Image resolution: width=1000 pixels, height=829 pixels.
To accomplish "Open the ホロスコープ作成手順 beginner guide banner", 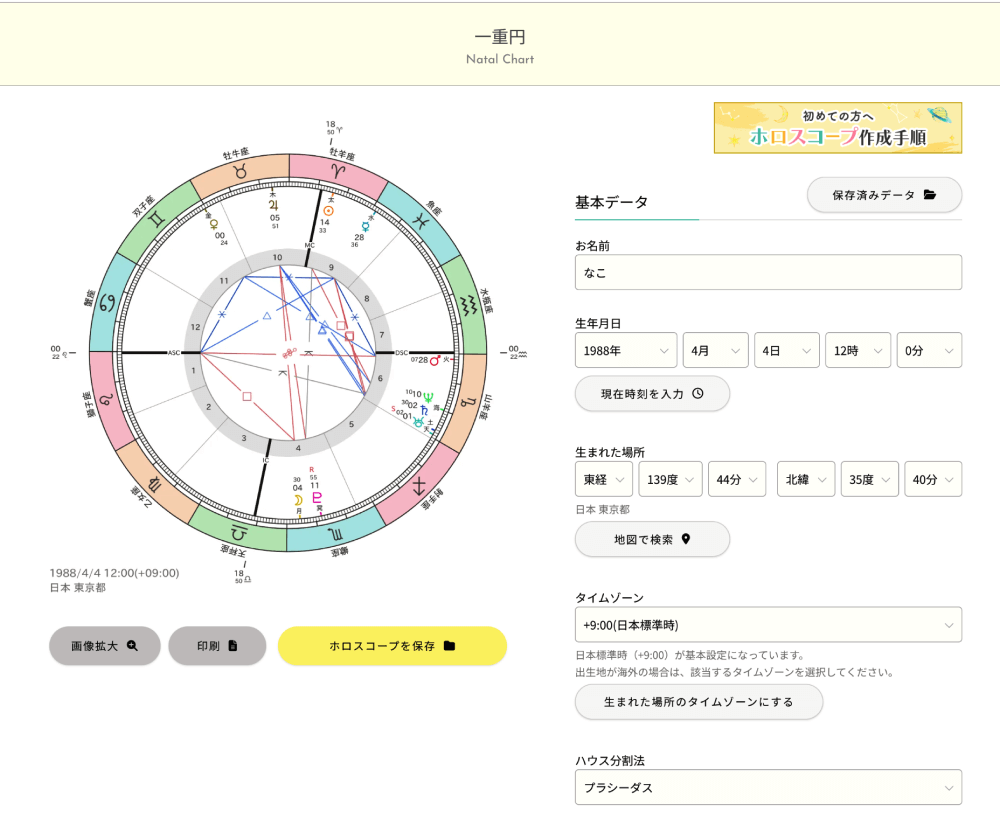I will [x=837, y=128].
